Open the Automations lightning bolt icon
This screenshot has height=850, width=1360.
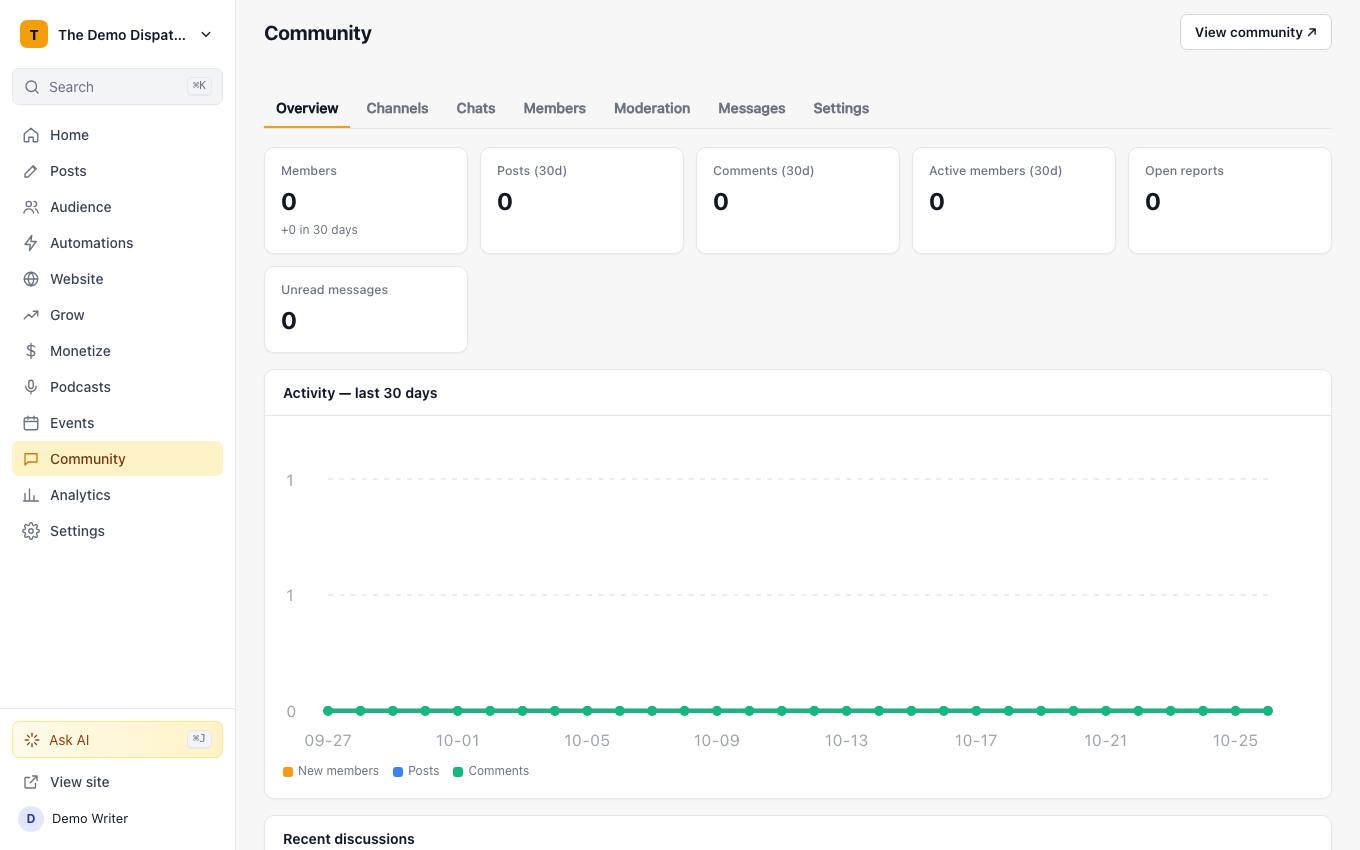(x=31, y=243)
